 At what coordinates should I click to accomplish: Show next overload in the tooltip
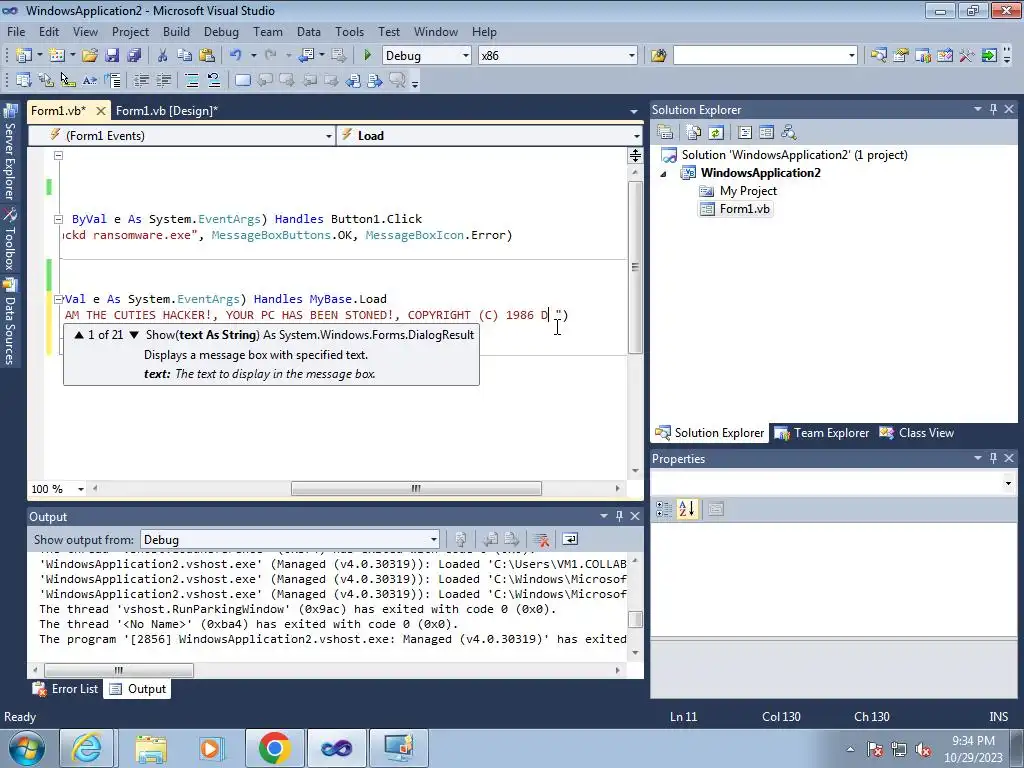tap(134, 335)
